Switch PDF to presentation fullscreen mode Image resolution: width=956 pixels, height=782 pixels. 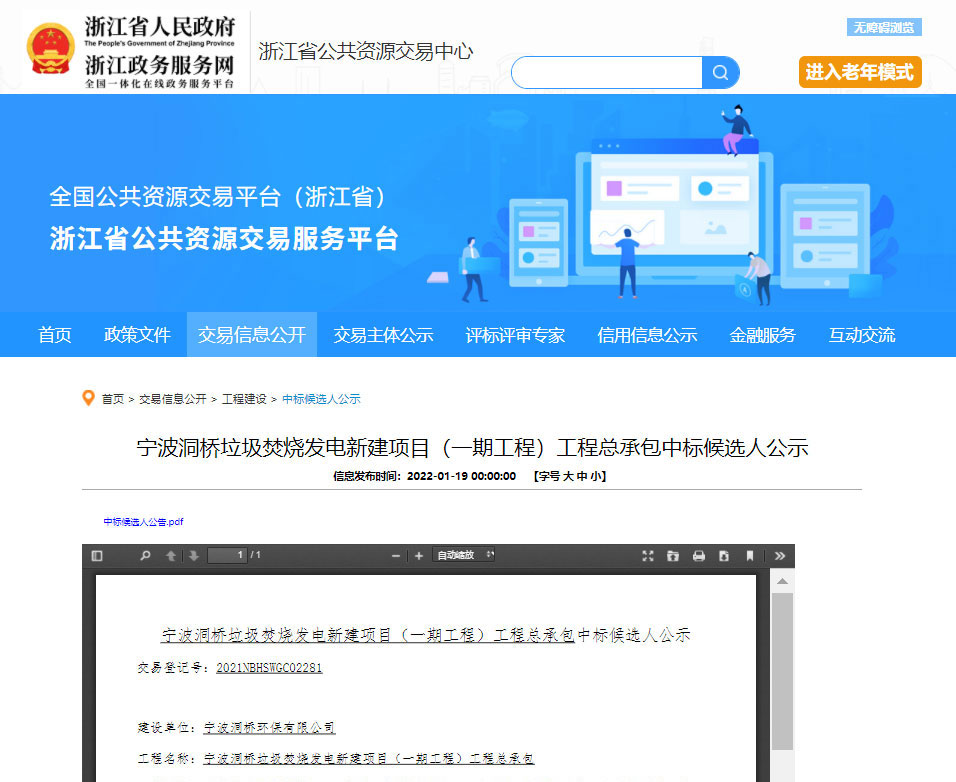pos(647,556)
